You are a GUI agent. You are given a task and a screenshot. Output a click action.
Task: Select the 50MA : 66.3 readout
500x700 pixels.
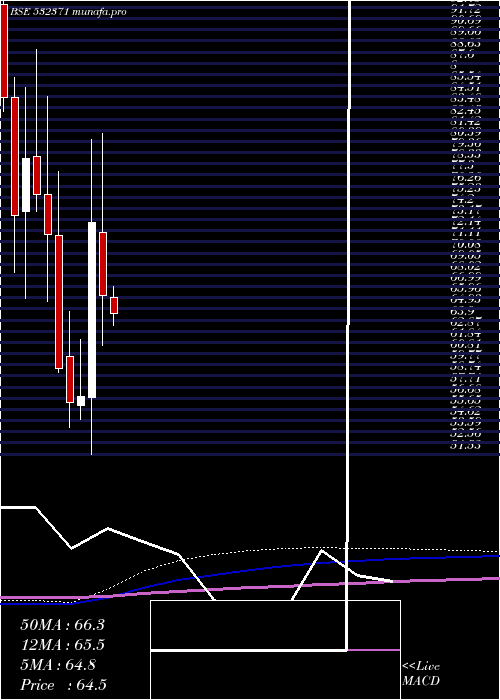pyautogui.click(x=62, y=625)
